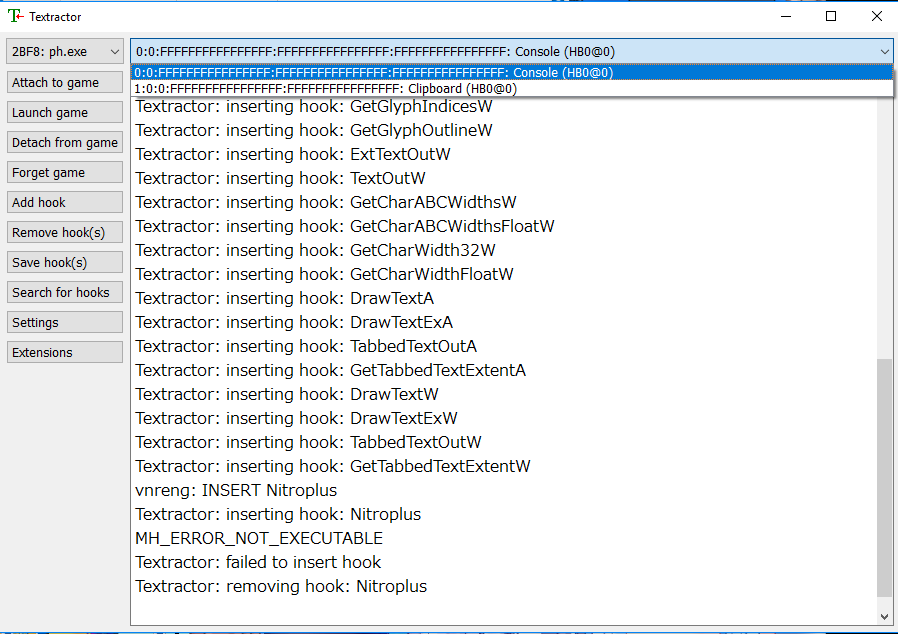The image size is (898, 634).
Task: Expand the hook selection combo box
Action: (500, 51)
